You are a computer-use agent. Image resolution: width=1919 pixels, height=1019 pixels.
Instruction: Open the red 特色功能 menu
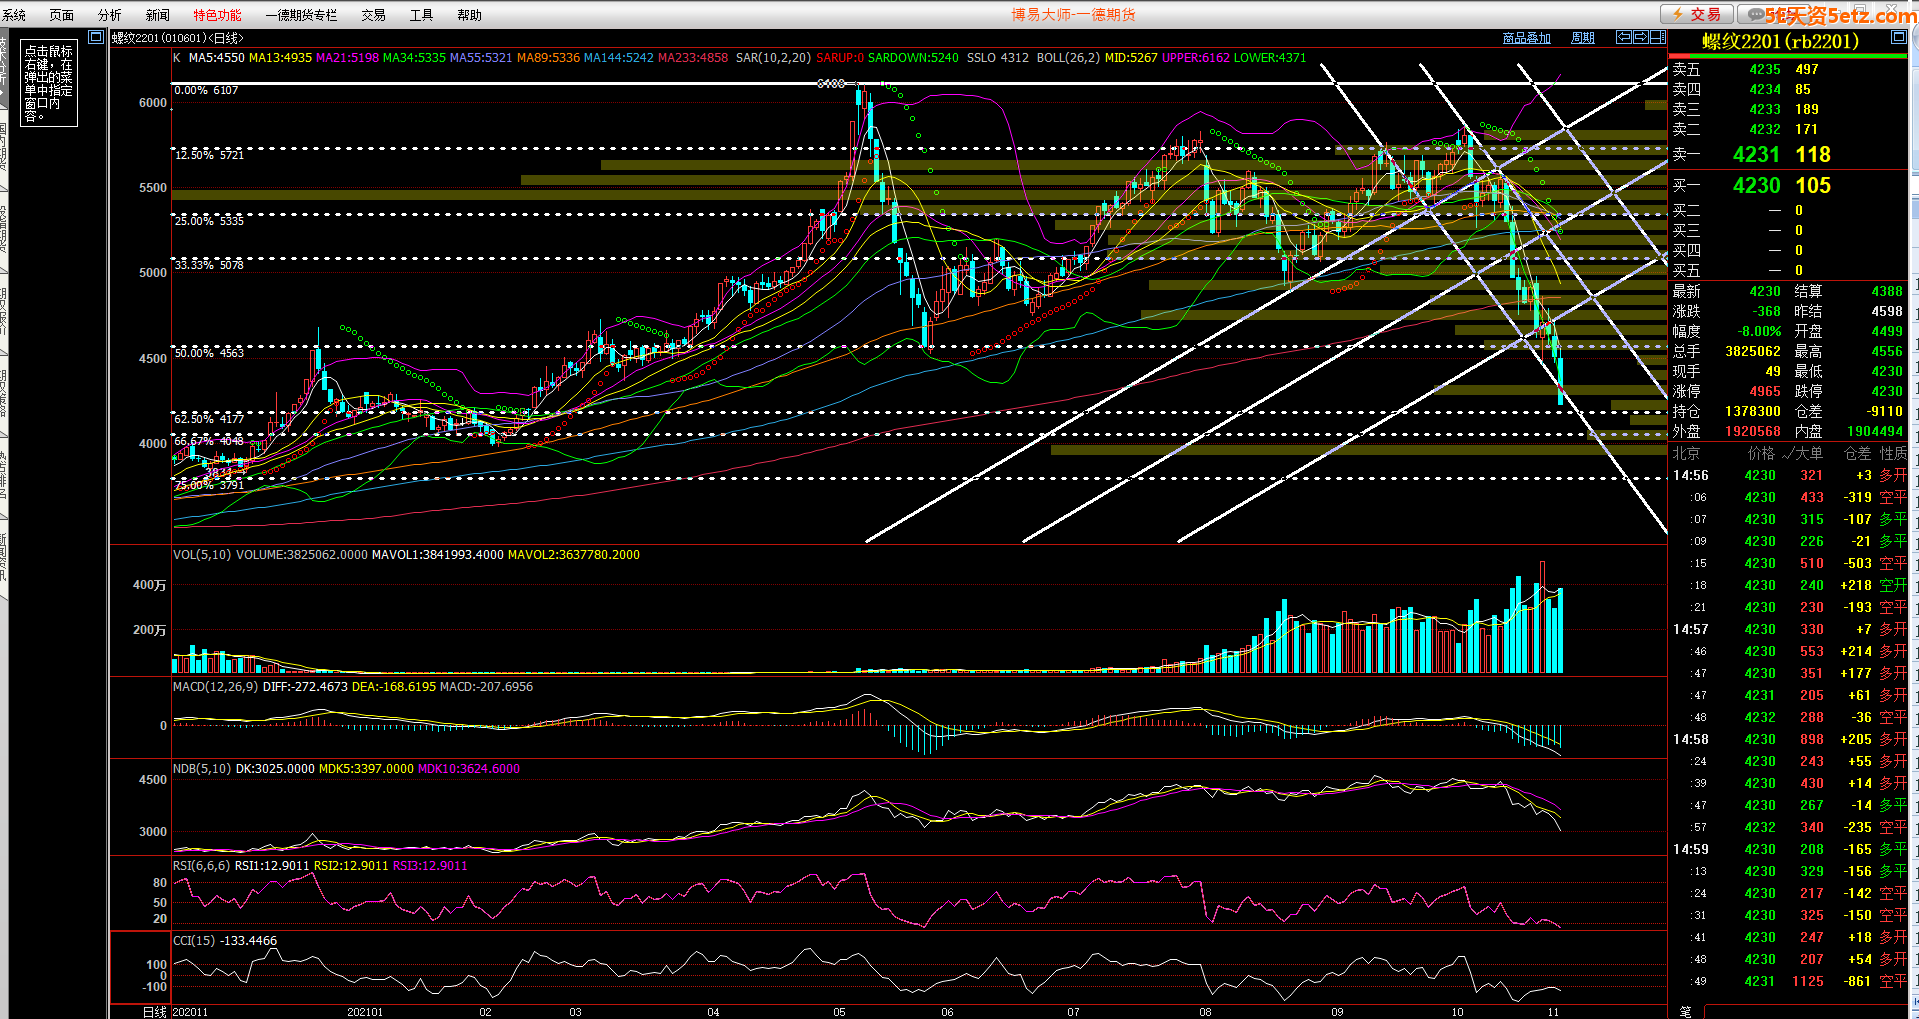(x=217, y=15)
